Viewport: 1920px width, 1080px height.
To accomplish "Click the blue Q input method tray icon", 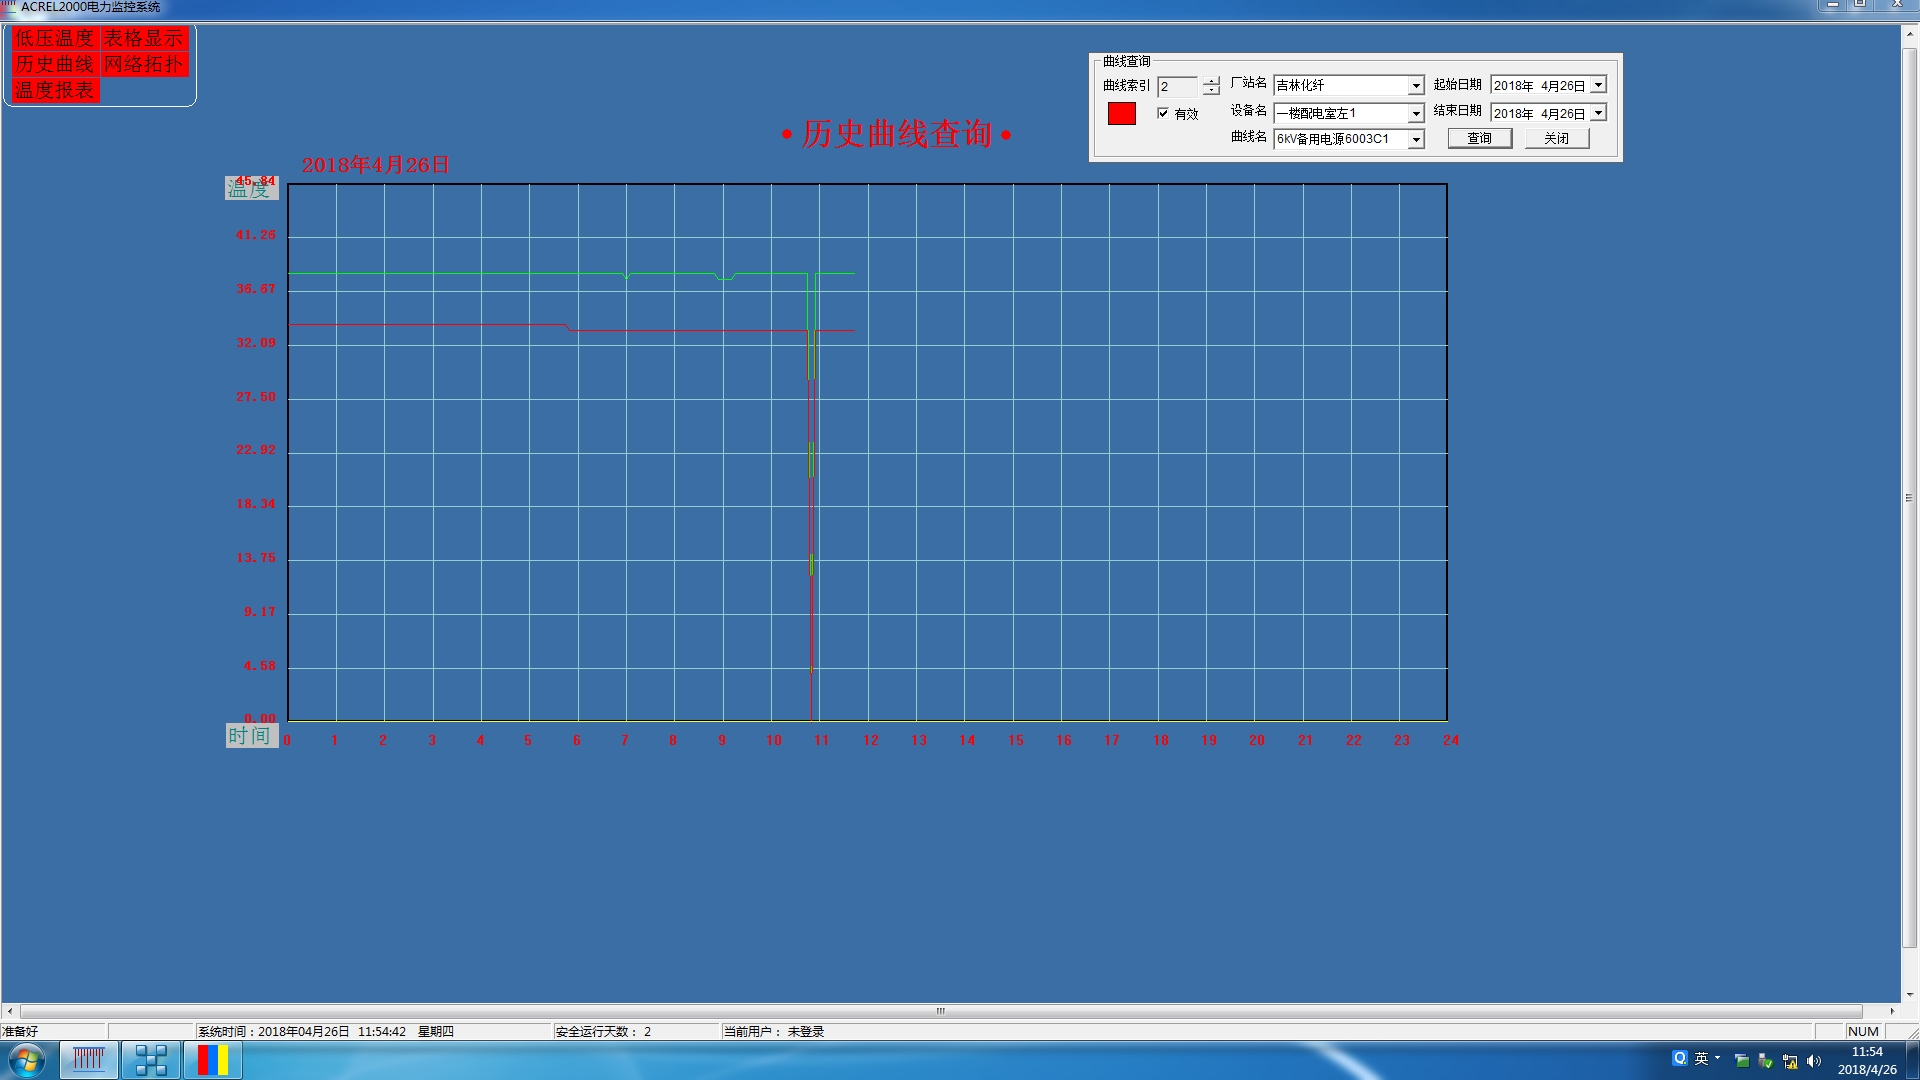I will 1680,1058.
